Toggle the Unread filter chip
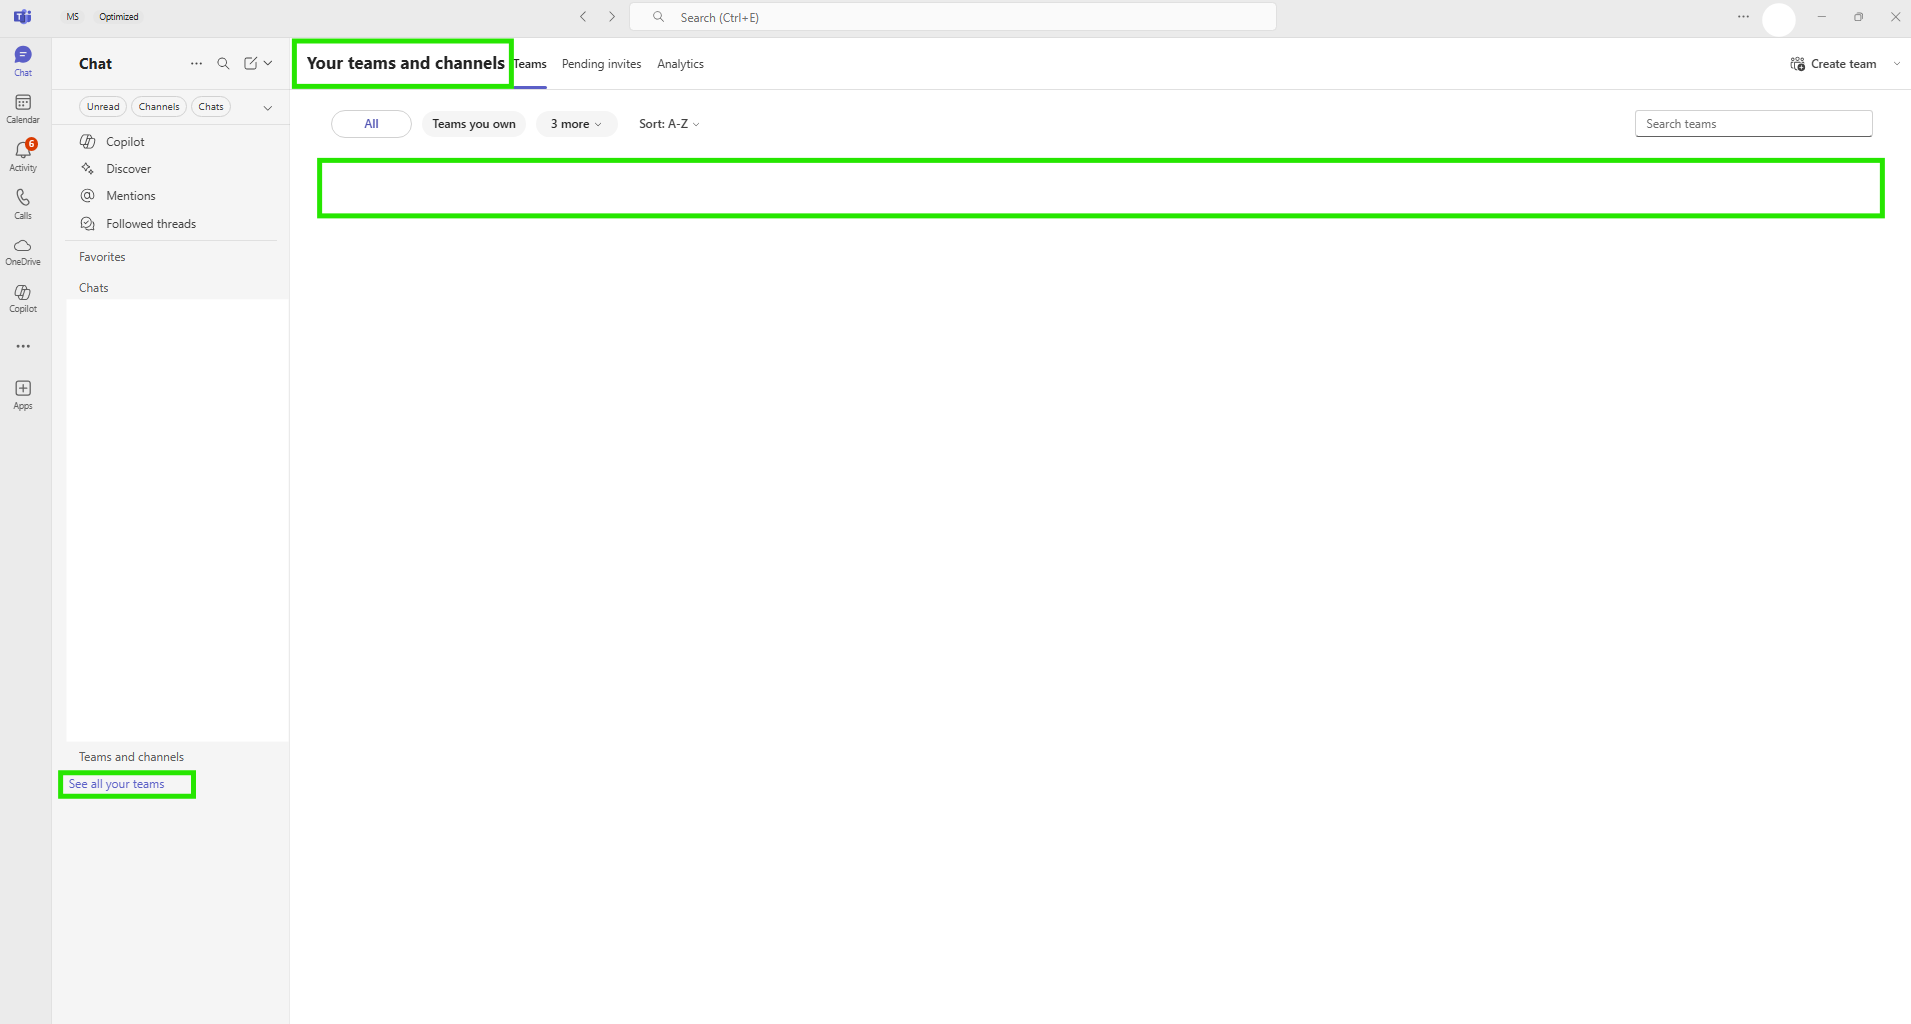Viewport: 1911px width, 1024px height. 103,107
